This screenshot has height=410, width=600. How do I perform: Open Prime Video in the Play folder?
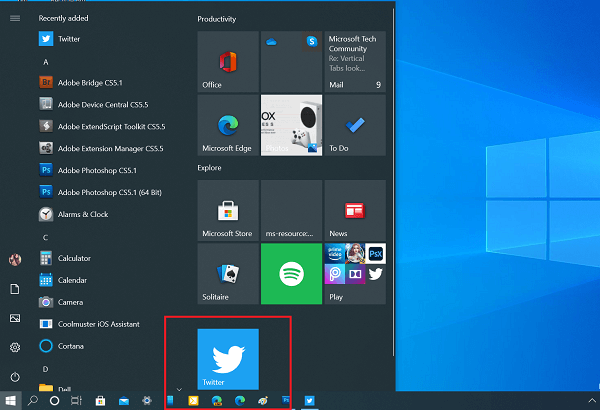click(335, 253)
